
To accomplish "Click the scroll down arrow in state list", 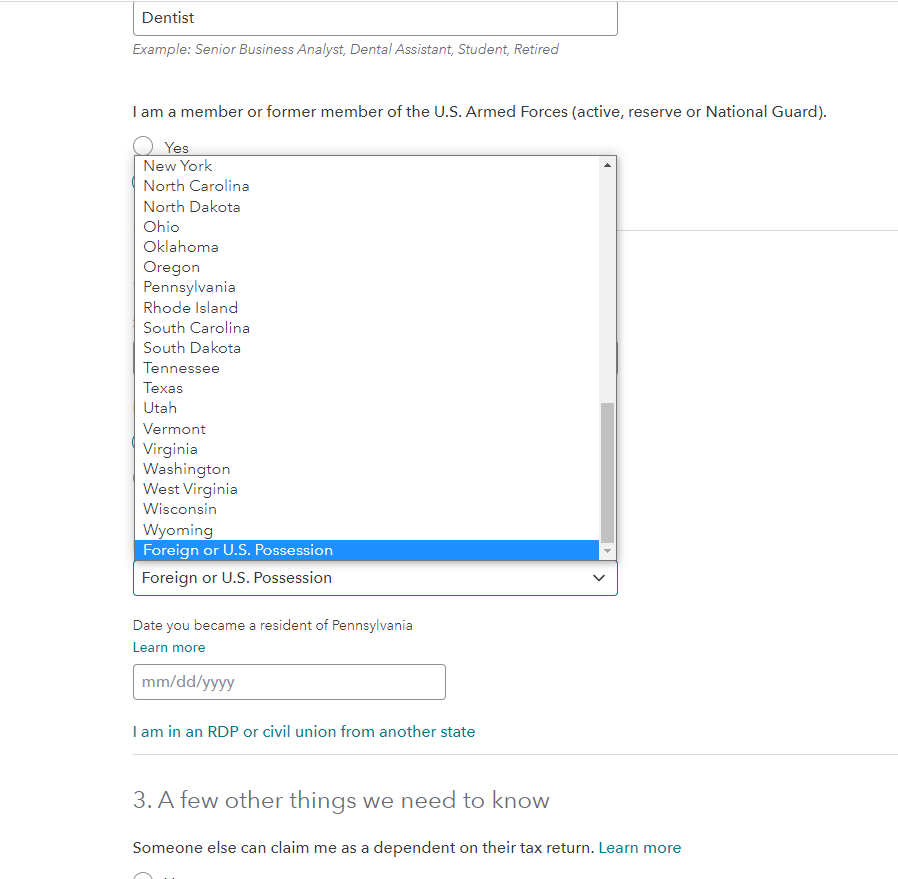I will point(607,551).
